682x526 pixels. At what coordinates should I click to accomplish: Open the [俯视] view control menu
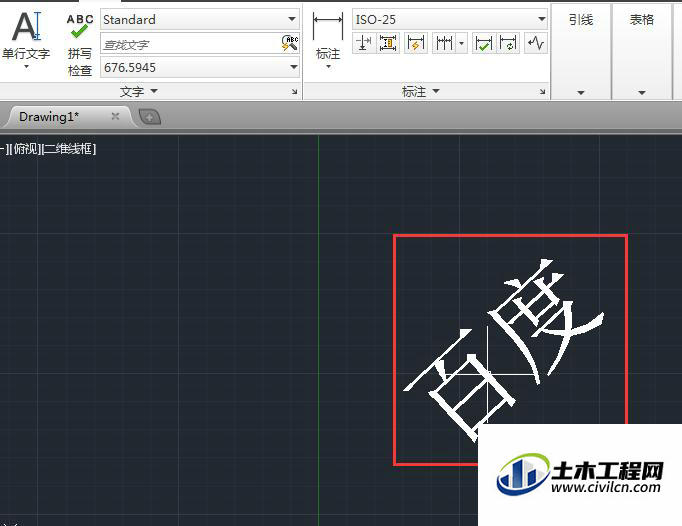pos(26,149)
